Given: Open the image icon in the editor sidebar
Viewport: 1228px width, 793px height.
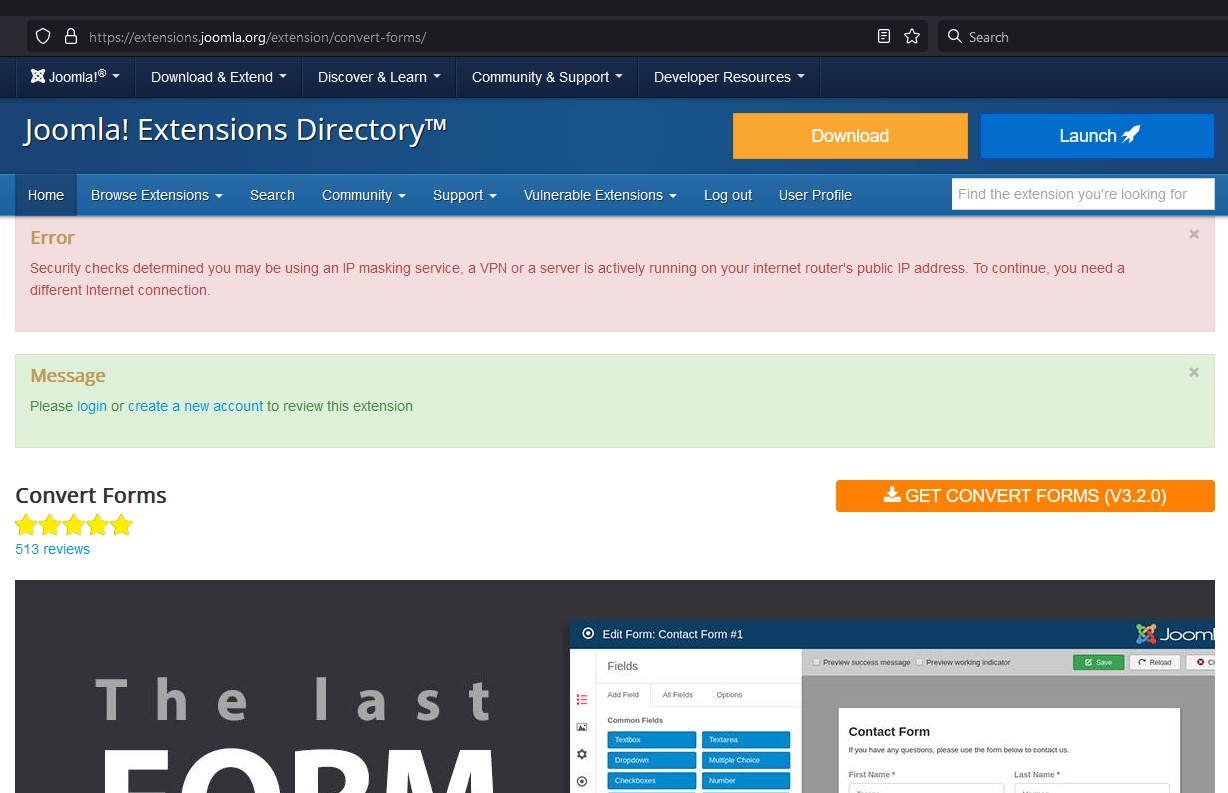Looking at the screenshot, I should (582, 727).
